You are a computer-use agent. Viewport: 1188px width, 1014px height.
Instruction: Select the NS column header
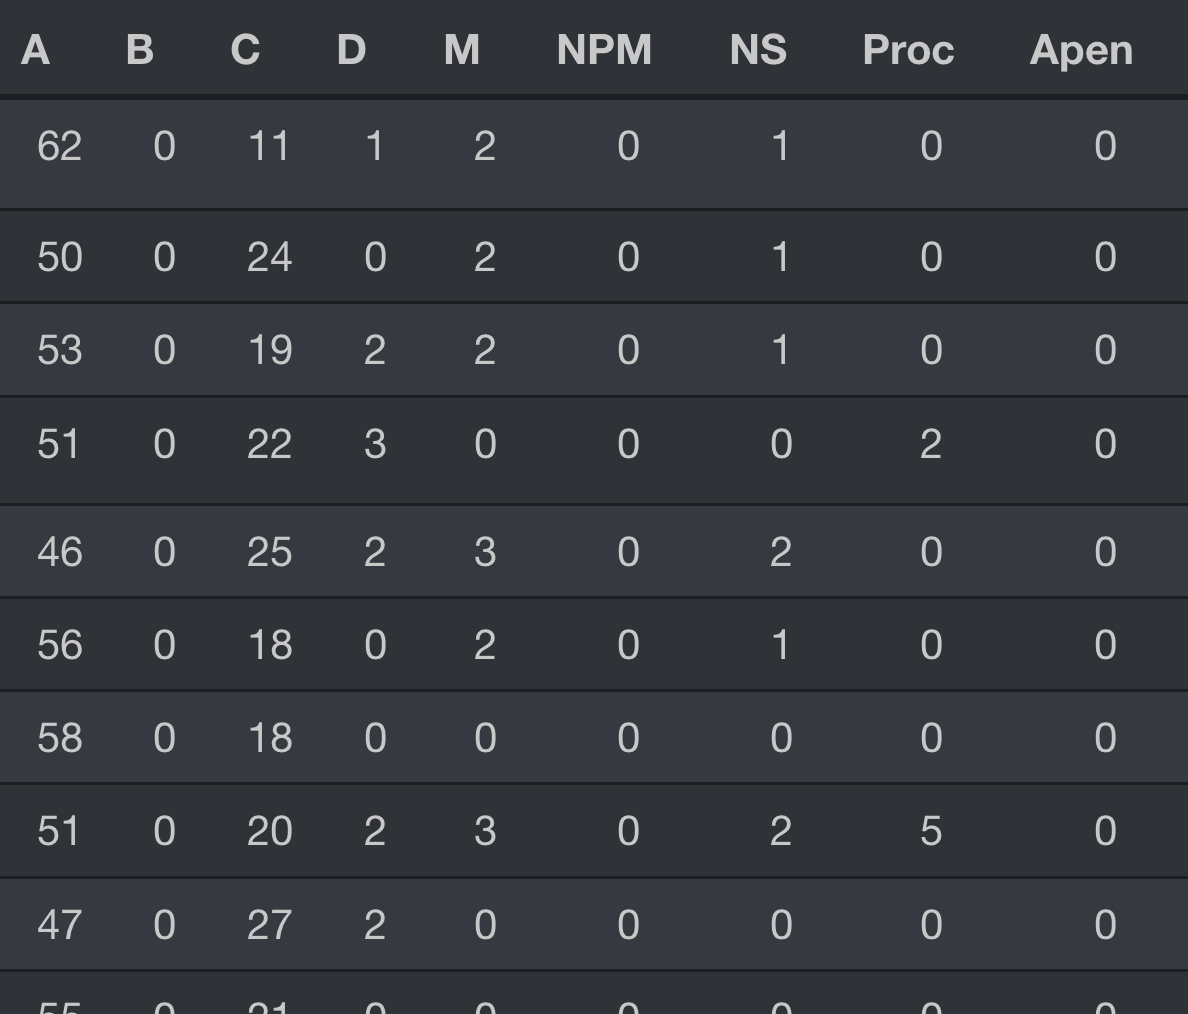pos(758,50)
